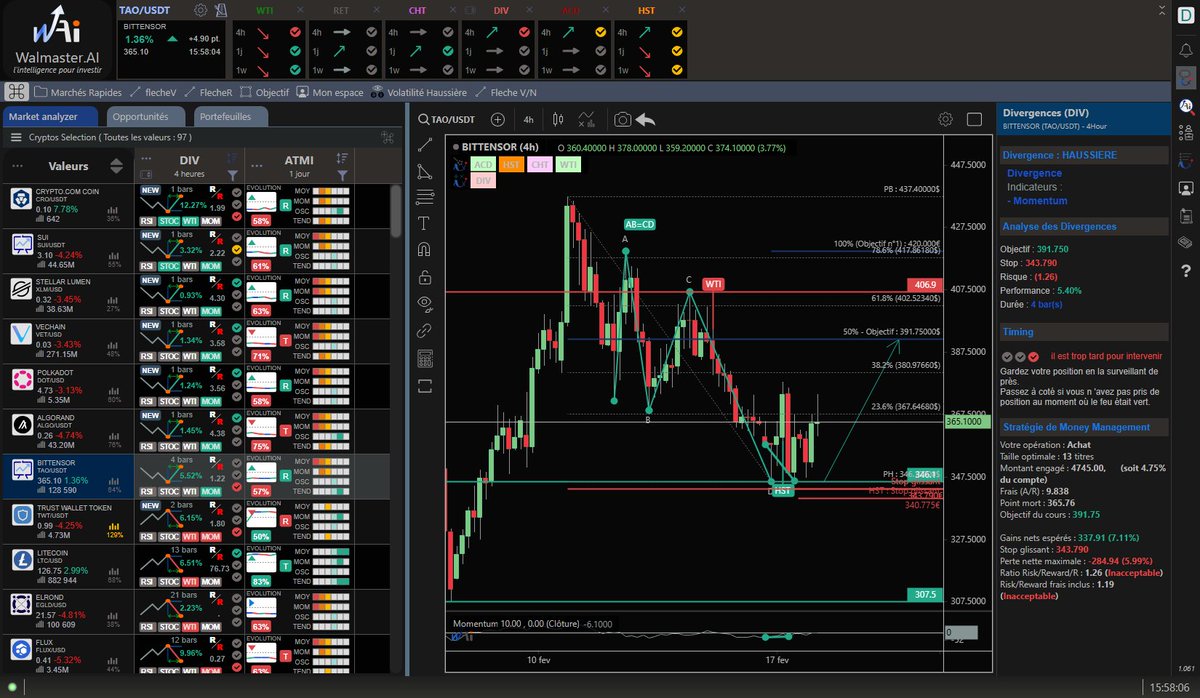Open the Marchés Rapides folder

tap(78, 92)
